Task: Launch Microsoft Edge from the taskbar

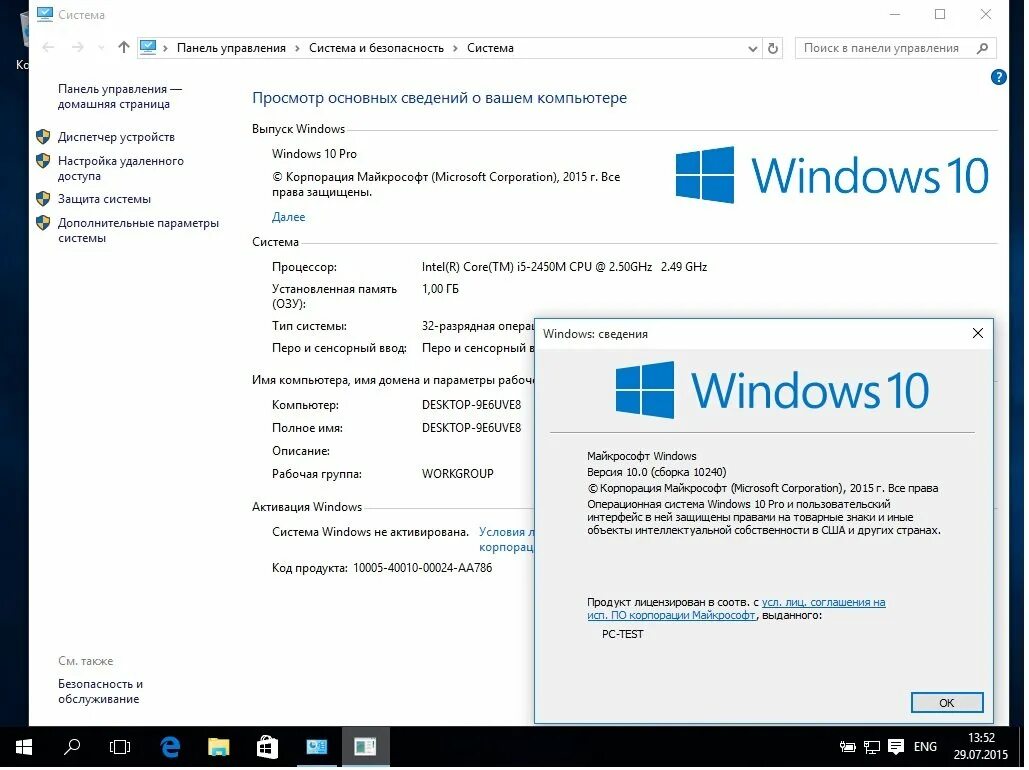Action: [171, 747]
